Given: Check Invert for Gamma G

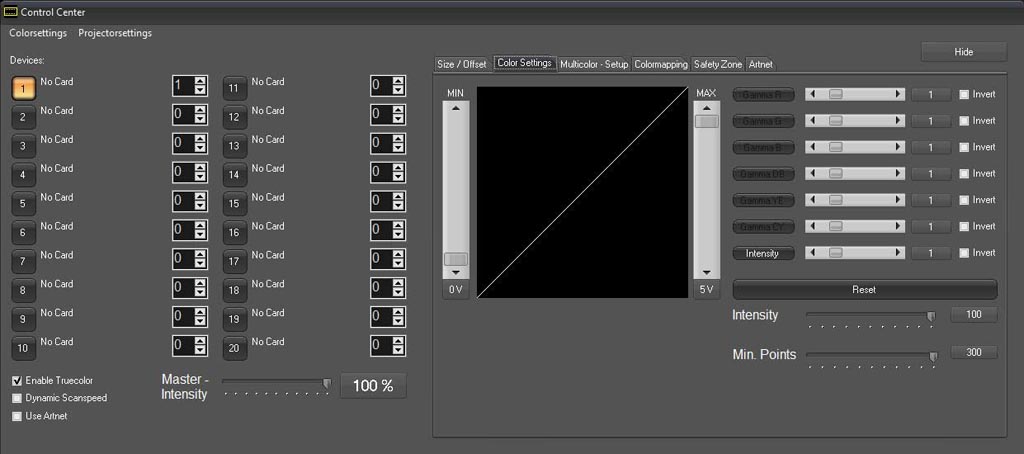Looking at the screenshot, I should 964,121.
